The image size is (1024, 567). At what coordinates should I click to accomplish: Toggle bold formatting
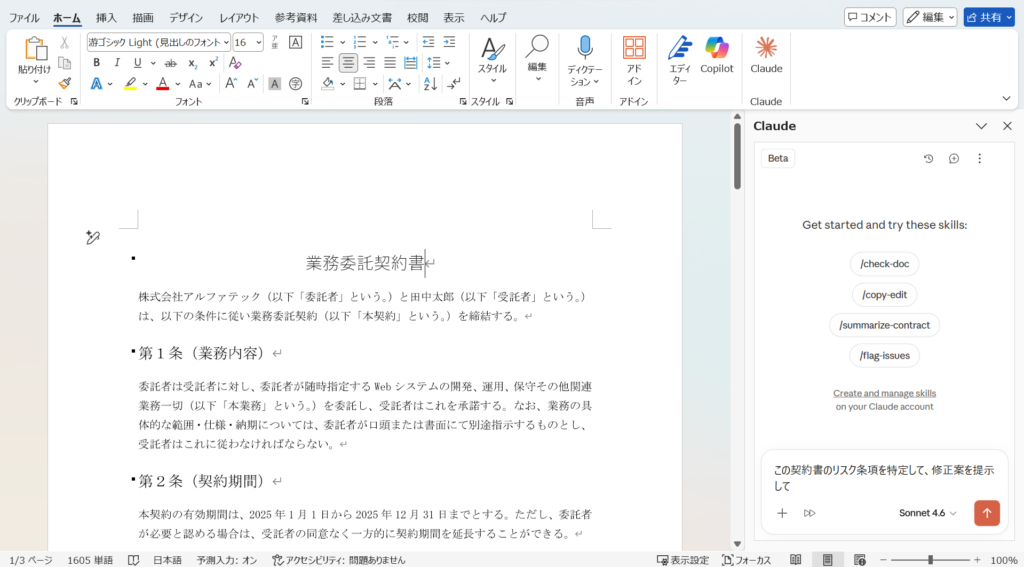coord(97,63)
